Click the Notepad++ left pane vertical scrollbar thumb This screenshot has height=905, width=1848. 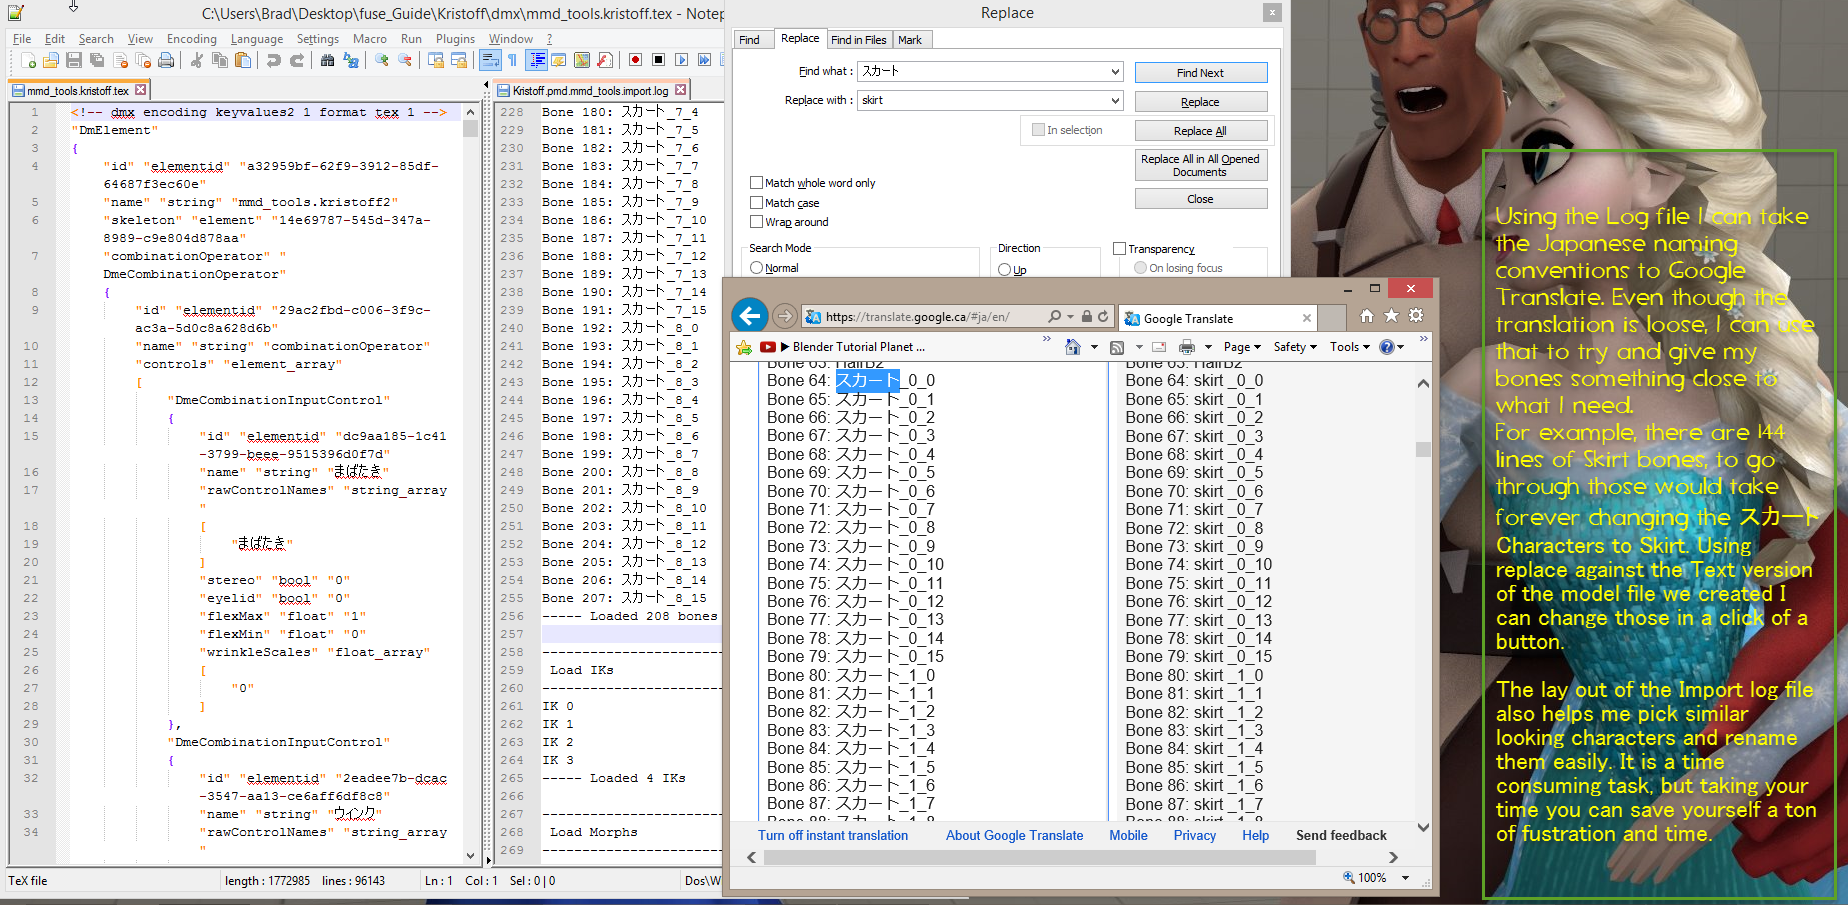point(470,129)
